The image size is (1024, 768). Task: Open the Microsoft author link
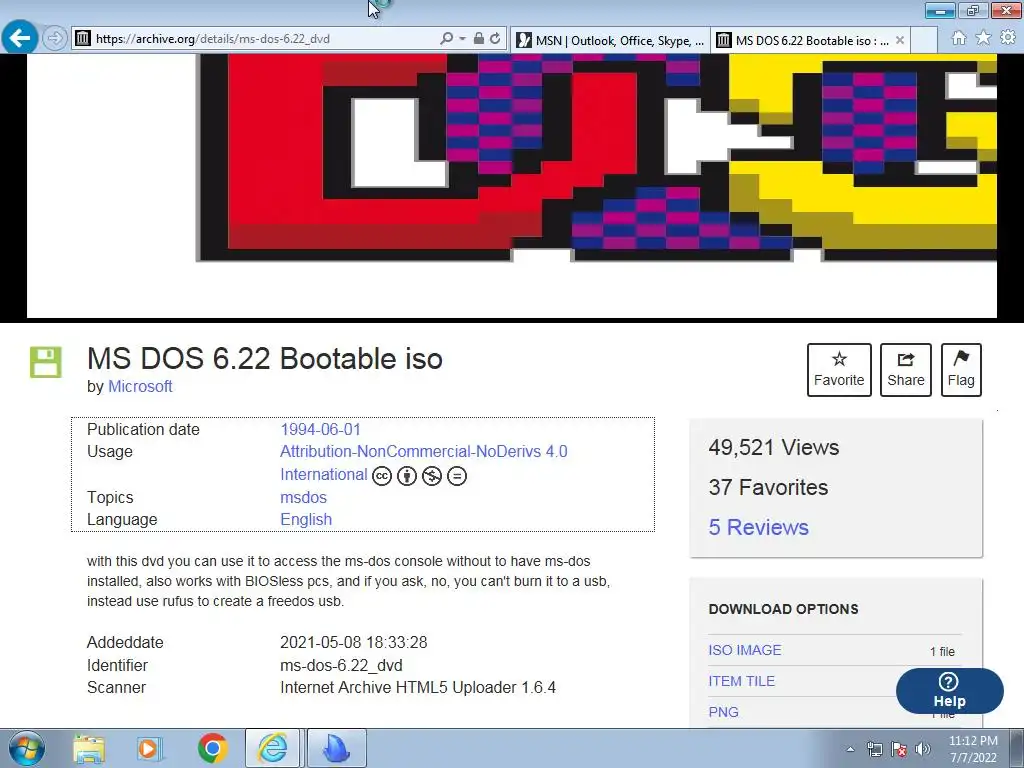coord(140,387)
